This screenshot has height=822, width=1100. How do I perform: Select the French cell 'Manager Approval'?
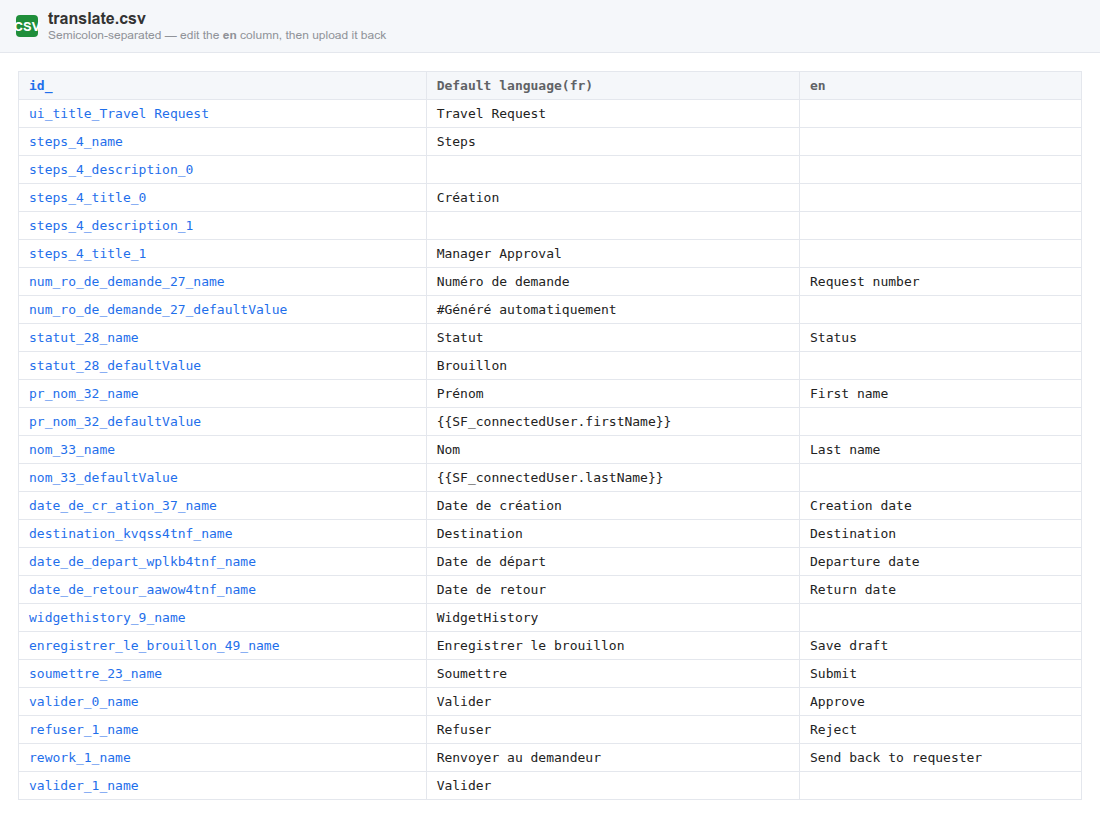point(612,254)
